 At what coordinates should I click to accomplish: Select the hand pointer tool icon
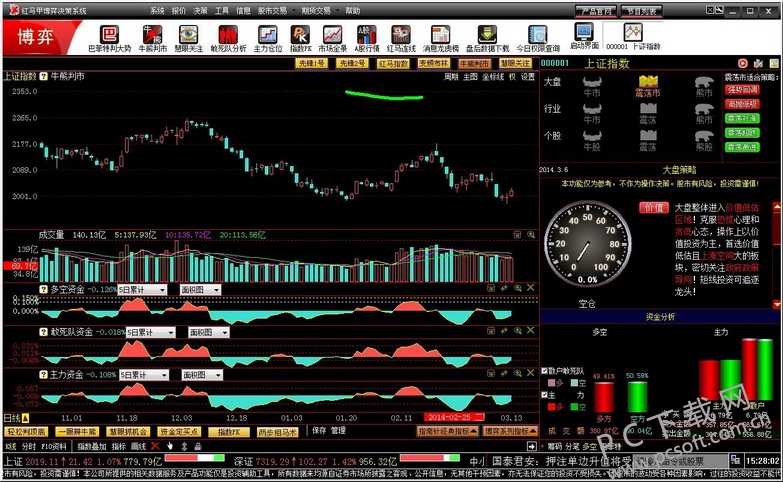(x=170, y=446)
